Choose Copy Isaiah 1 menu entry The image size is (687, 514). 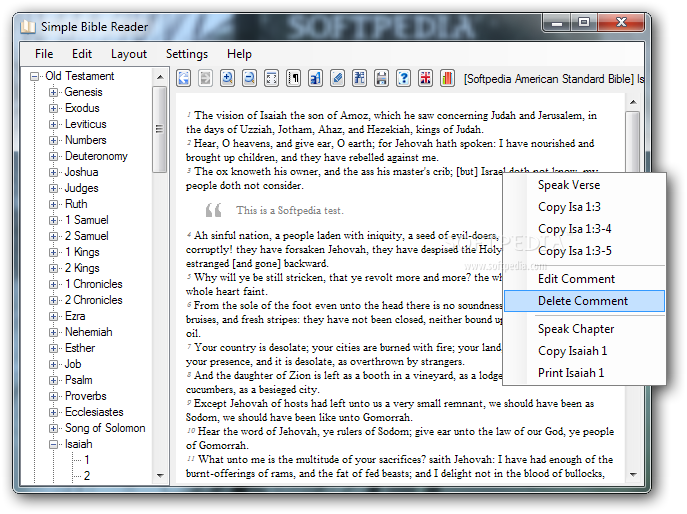point(584,351)
